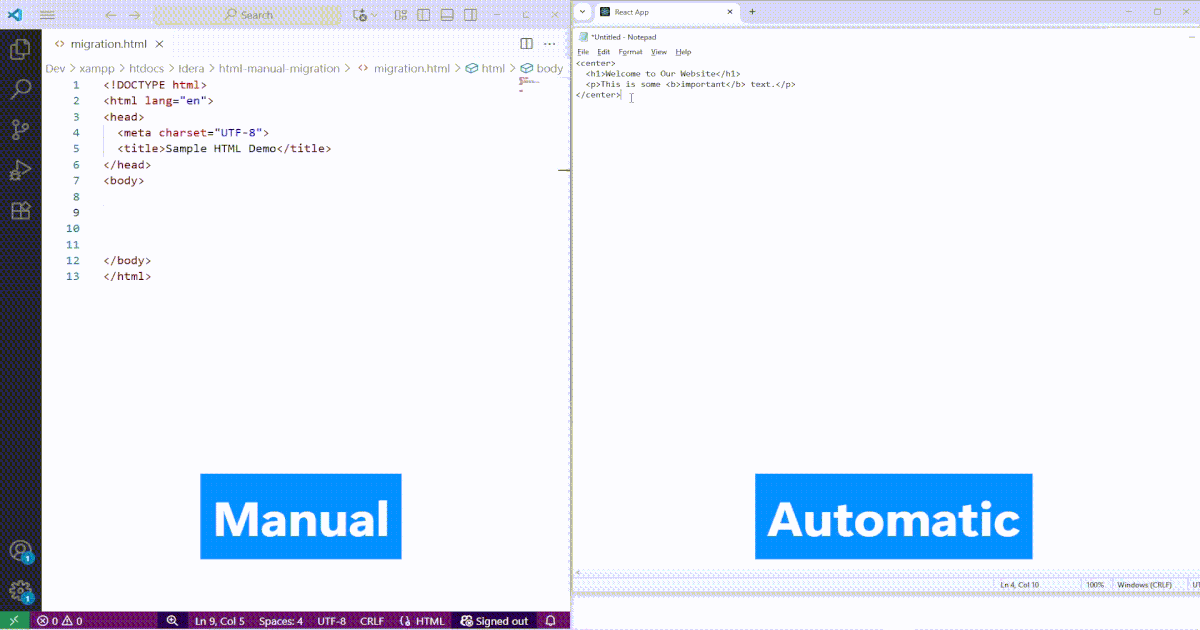1200x630 pixels.
Task: Open the Search view in the activity bar
Action: (x=20, y=89)
